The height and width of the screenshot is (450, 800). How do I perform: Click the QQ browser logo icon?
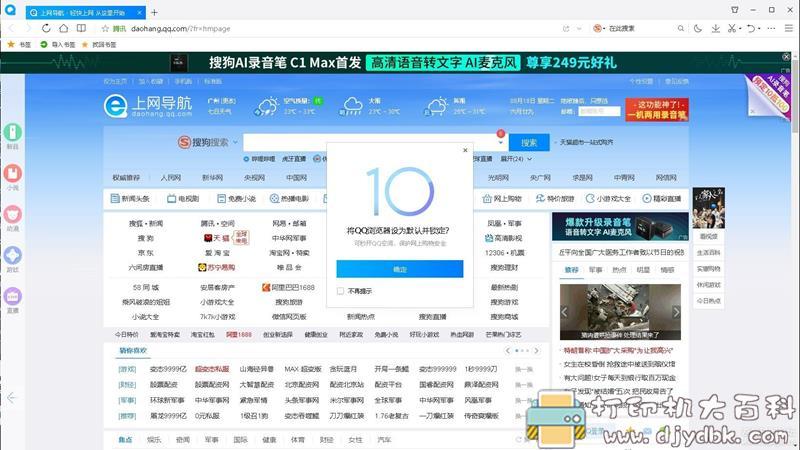pyautogui.click(x=10, y=10)
